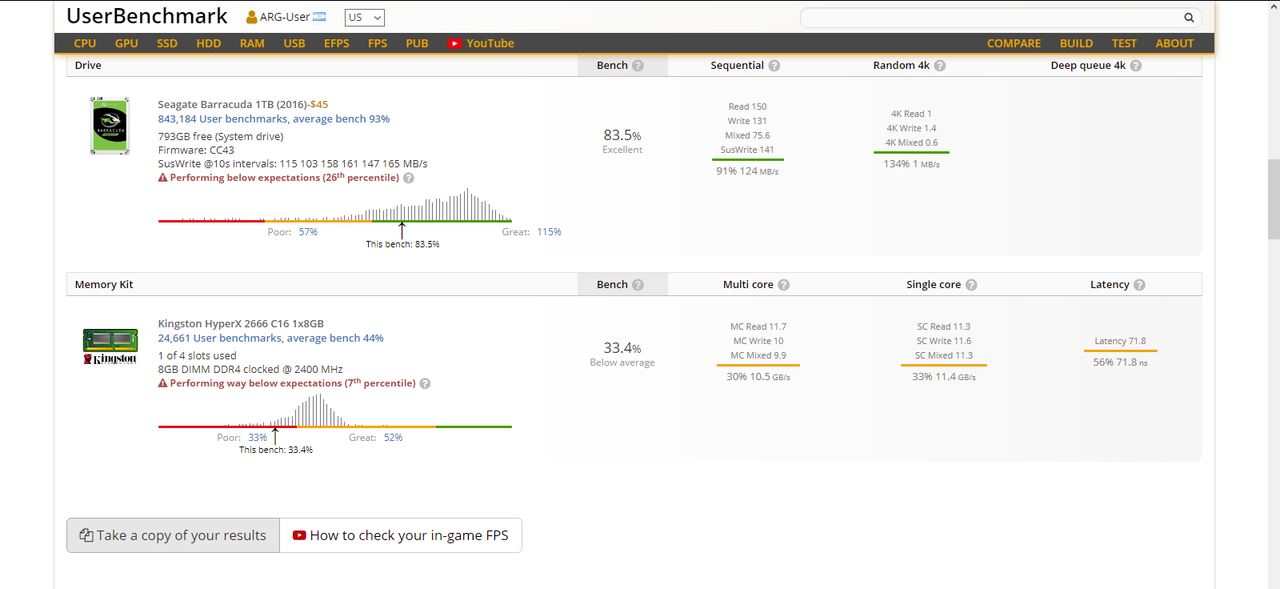Click the UserBenchmark site logo
The image size is (1280, 589).
pyautogui.click(x=147, y=17)
